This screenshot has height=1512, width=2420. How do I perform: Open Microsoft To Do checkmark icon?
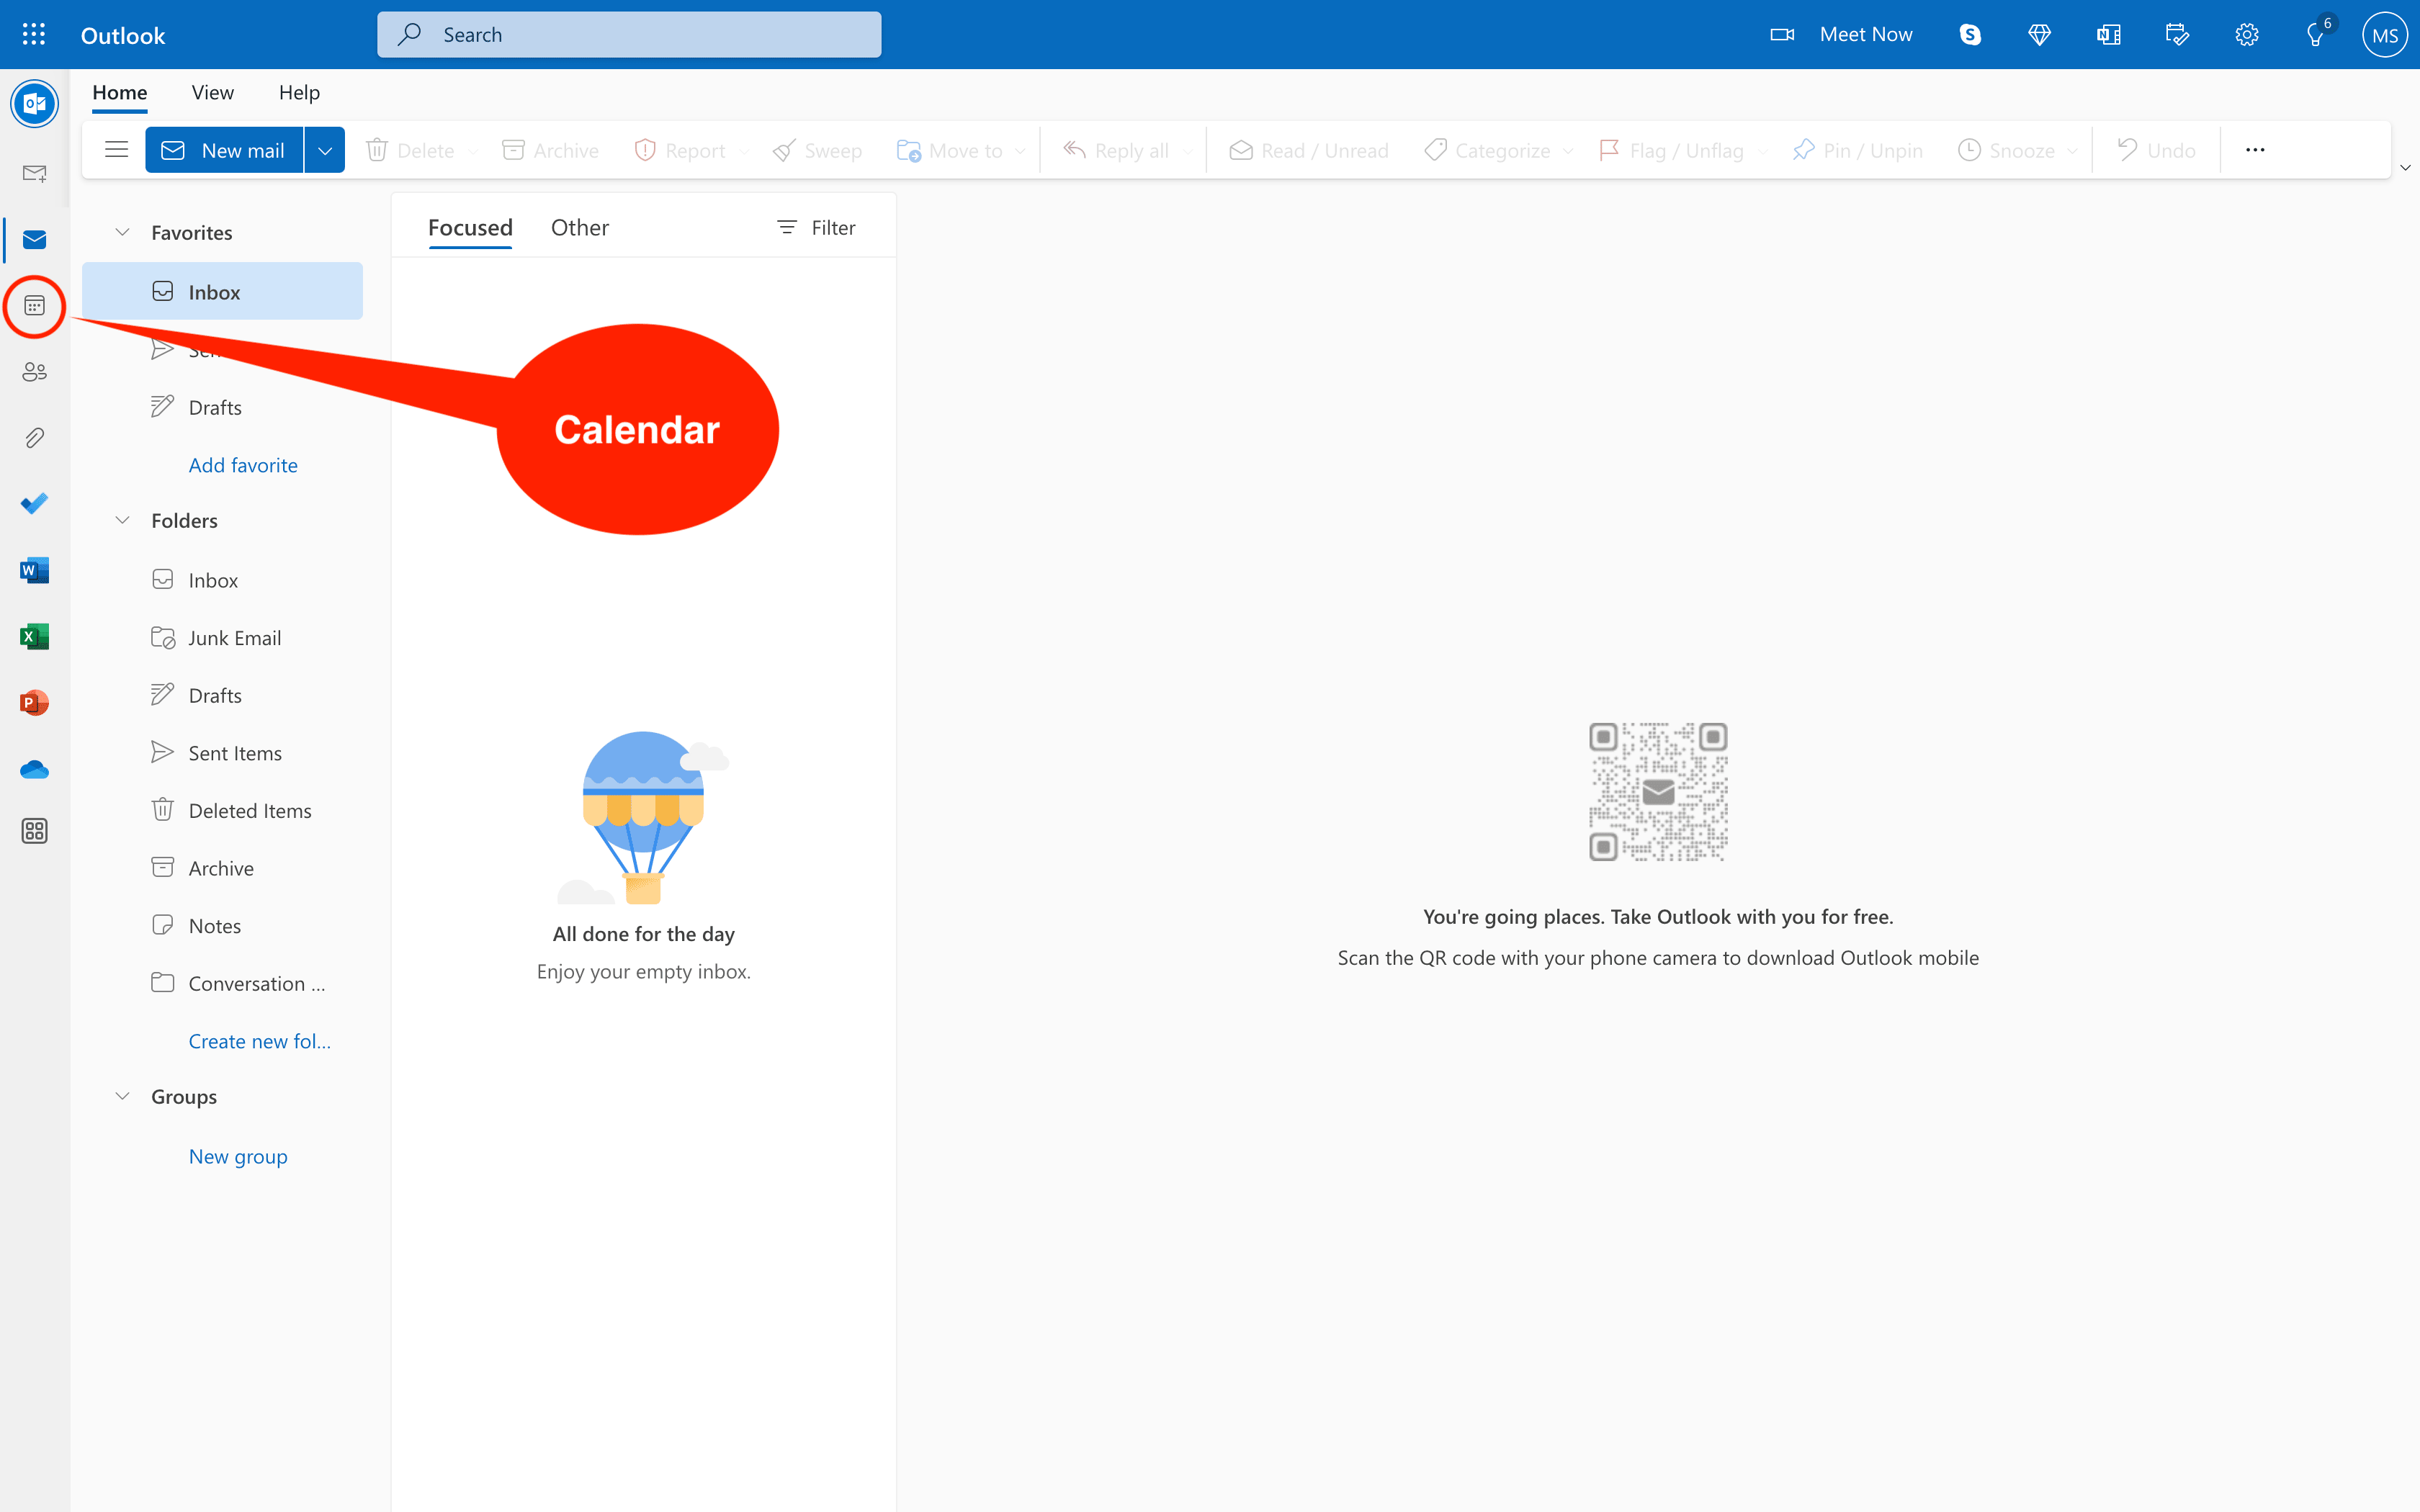(34, 503)
